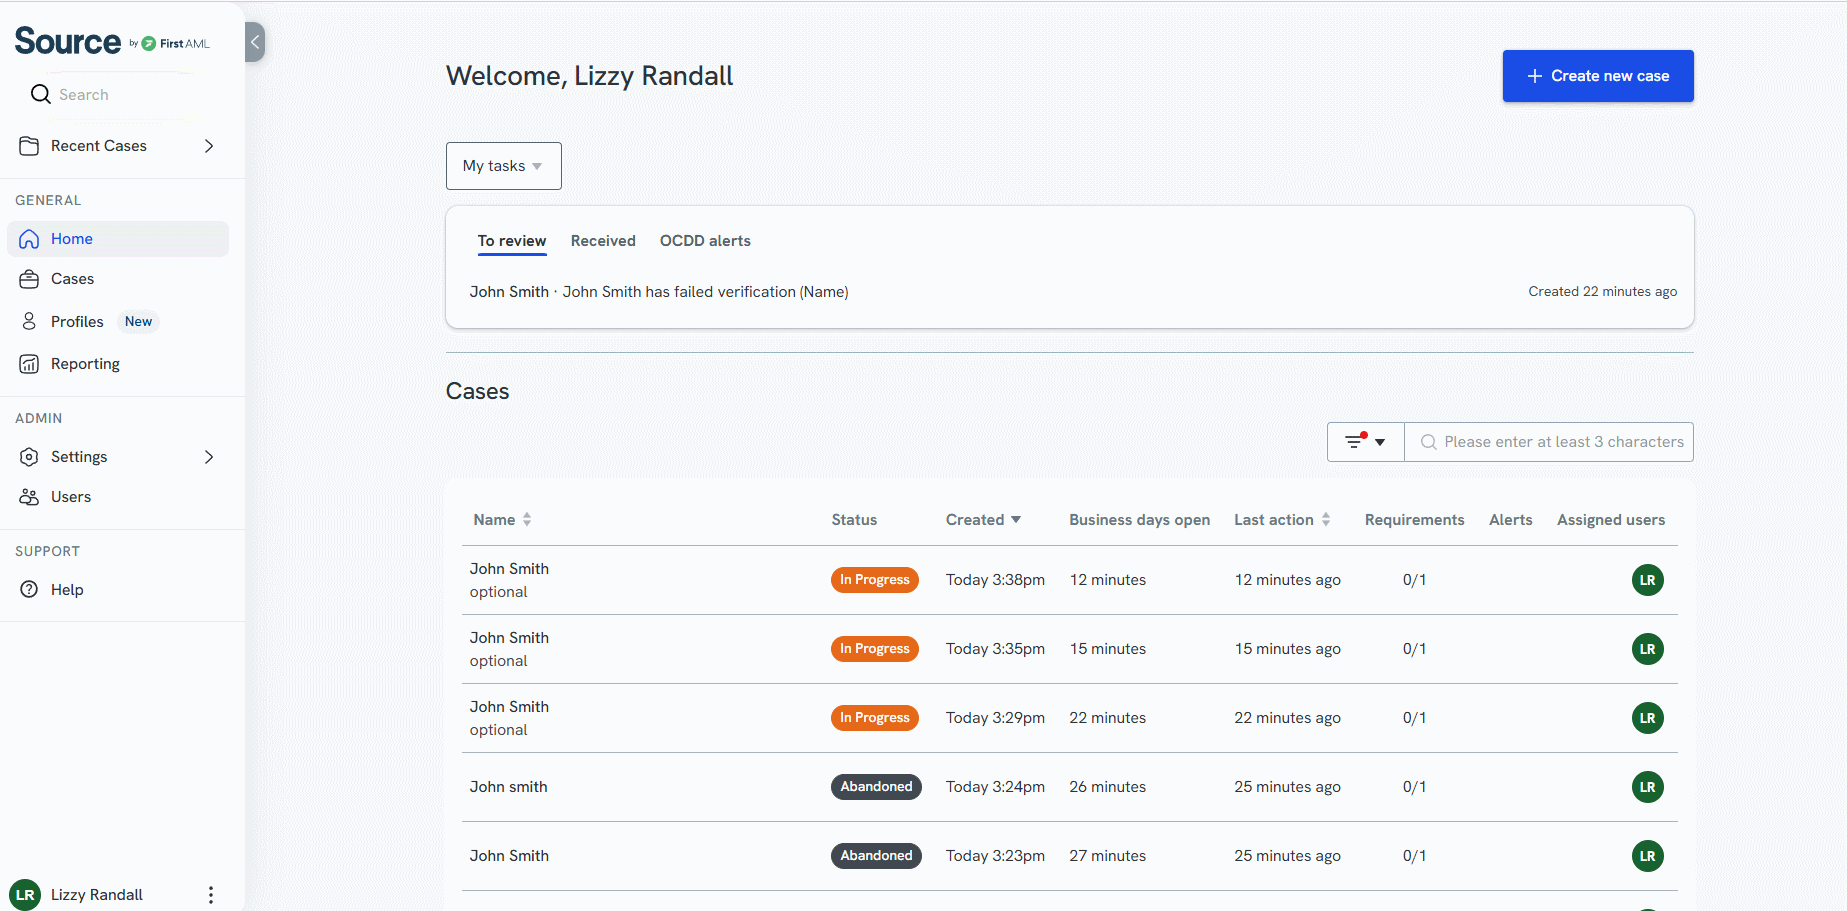
Task: Open the three-dot menu beside Lizzy Randall
Action: 210,895
